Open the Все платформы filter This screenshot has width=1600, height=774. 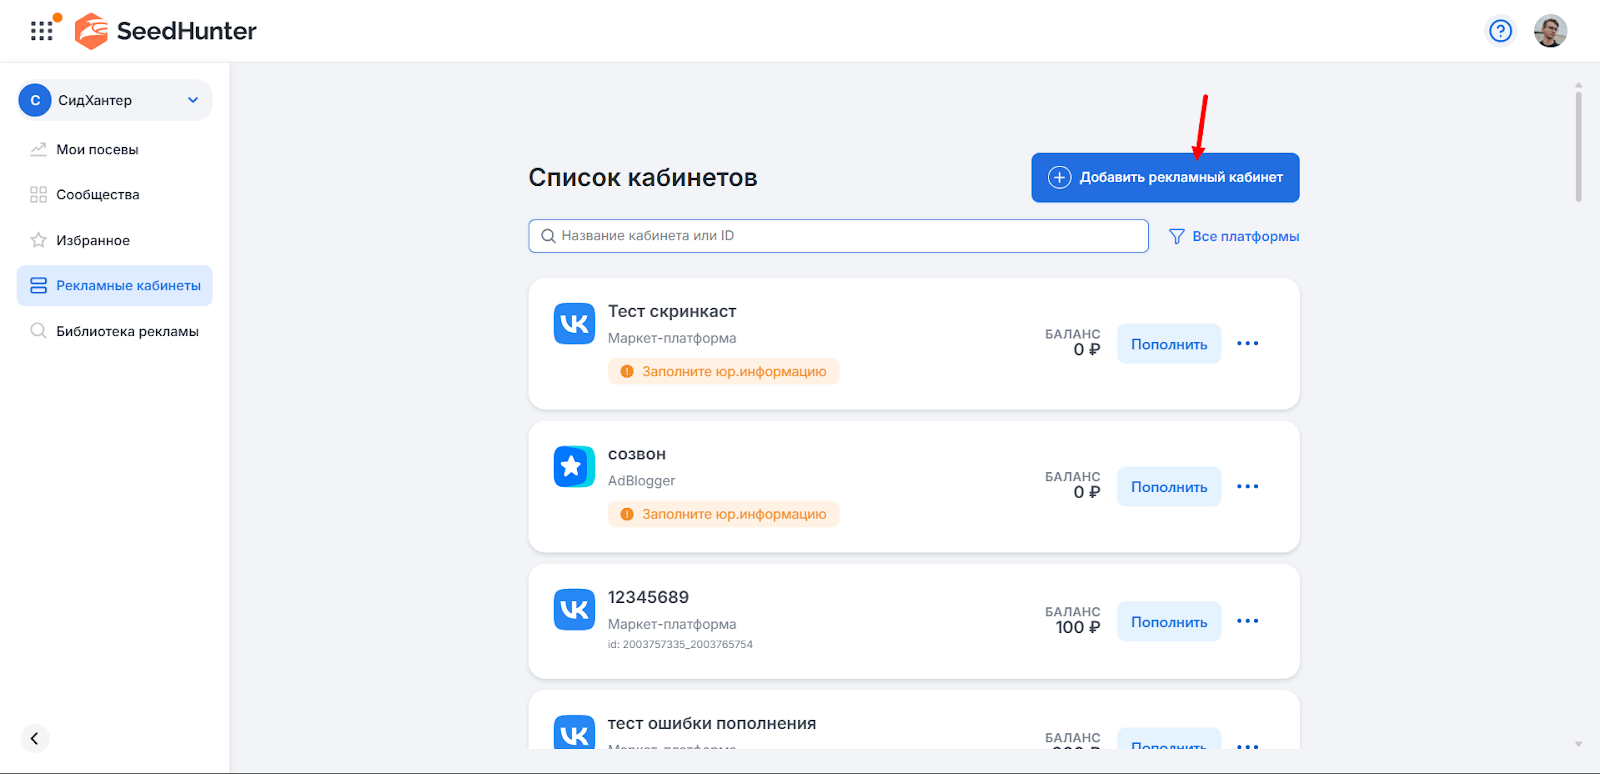click(x=1234, y=237)
